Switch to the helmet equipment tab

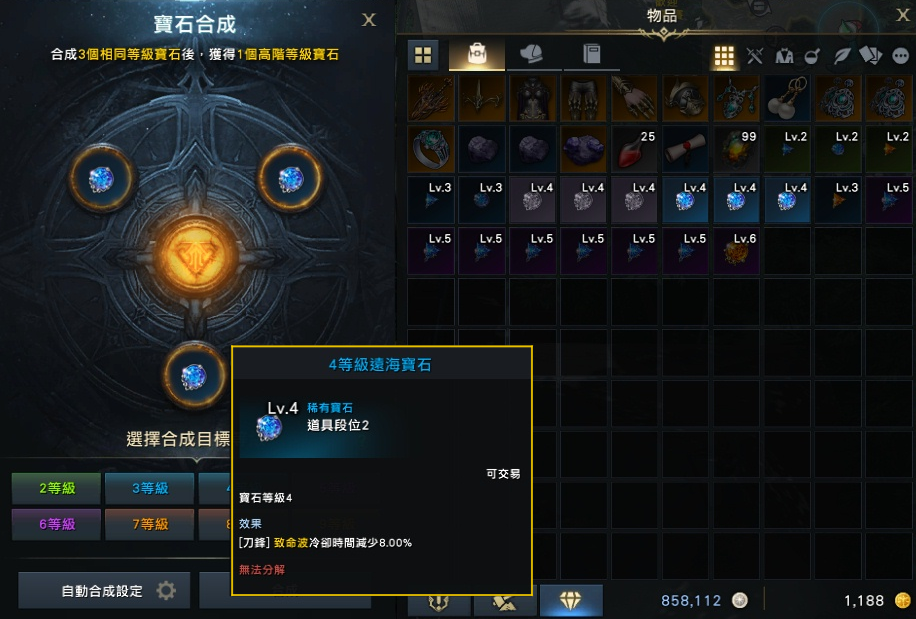(x=532, y=55)
